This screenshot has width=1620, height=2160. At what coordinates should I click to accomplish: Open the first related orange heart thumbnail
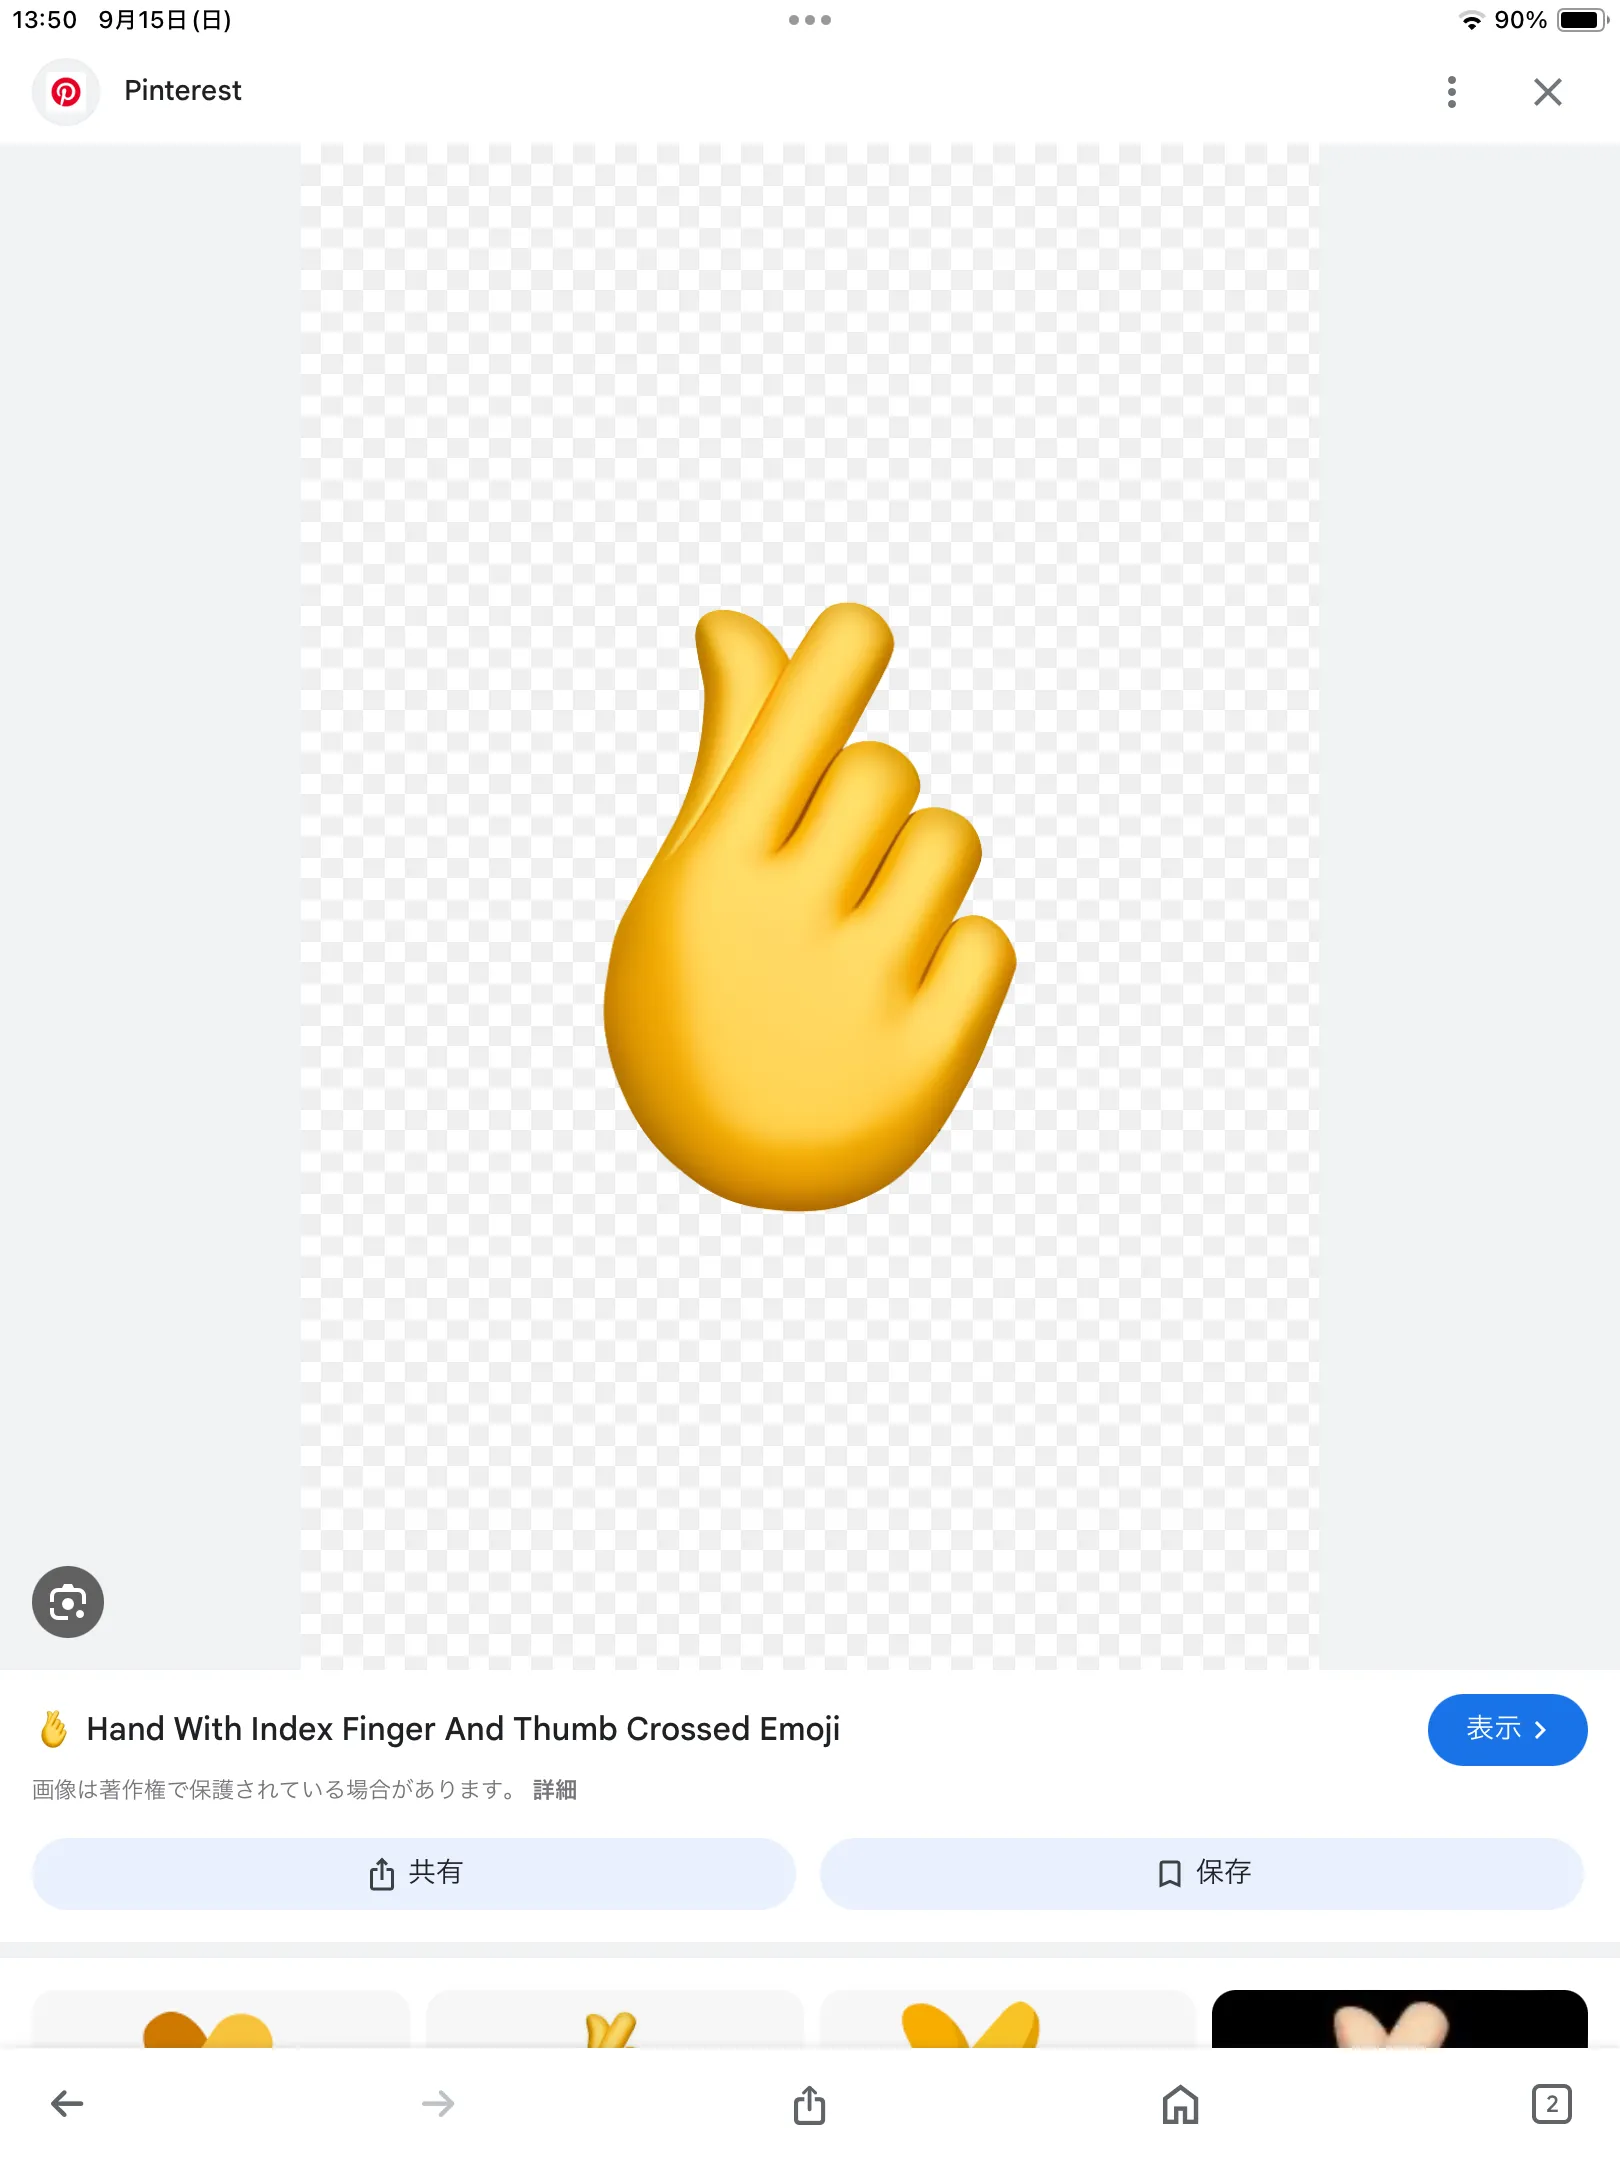[221, 2018]
